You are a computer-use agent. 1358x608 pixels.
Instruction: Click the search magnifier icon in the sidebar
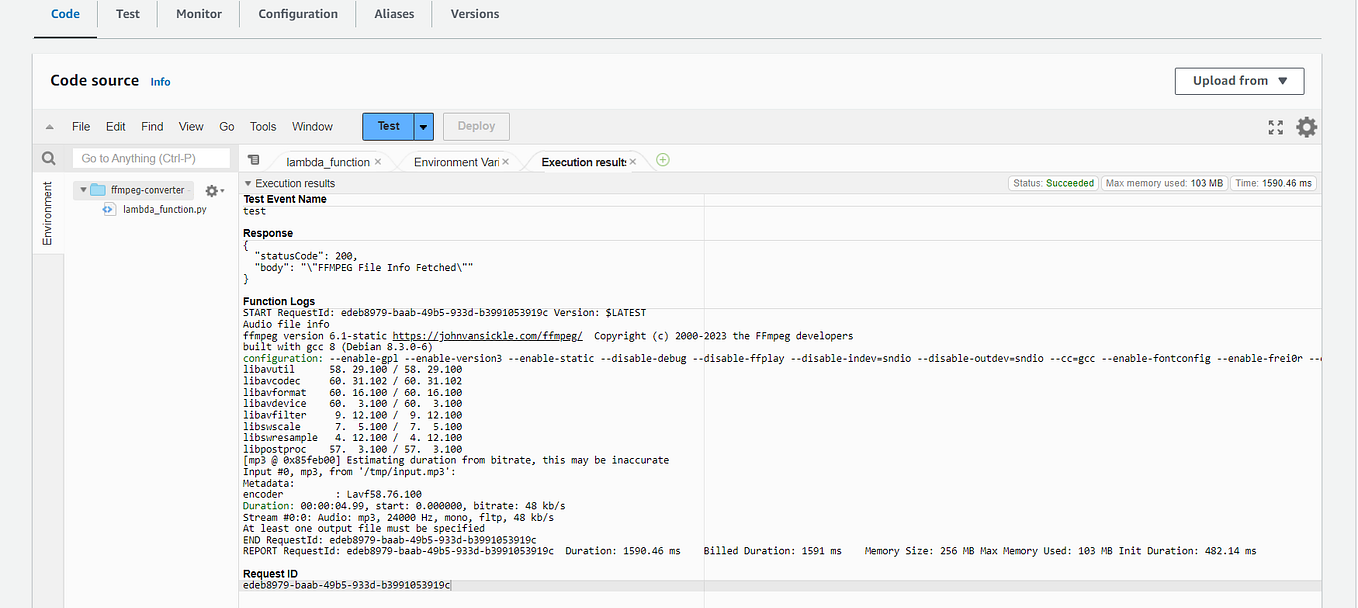48,157
